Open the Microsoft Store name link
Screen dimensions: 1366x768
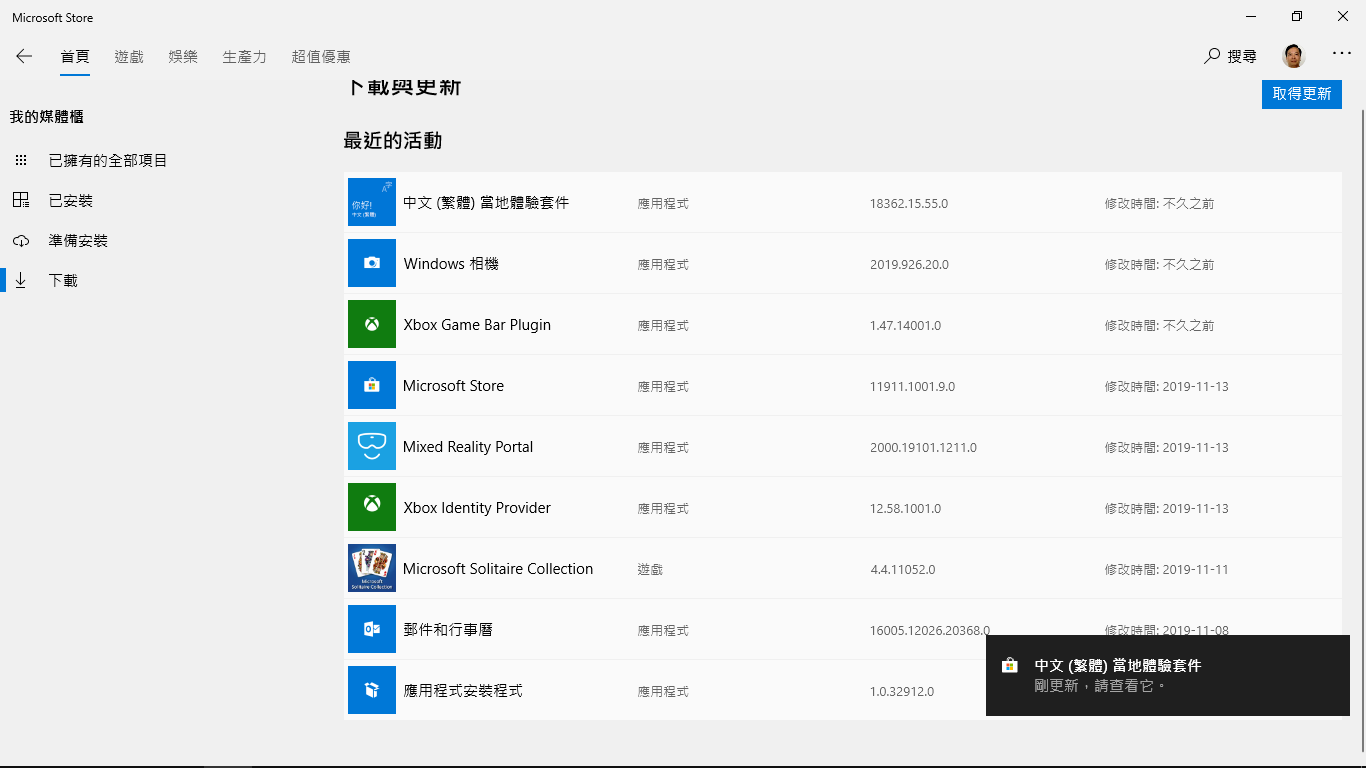[453, 385]
